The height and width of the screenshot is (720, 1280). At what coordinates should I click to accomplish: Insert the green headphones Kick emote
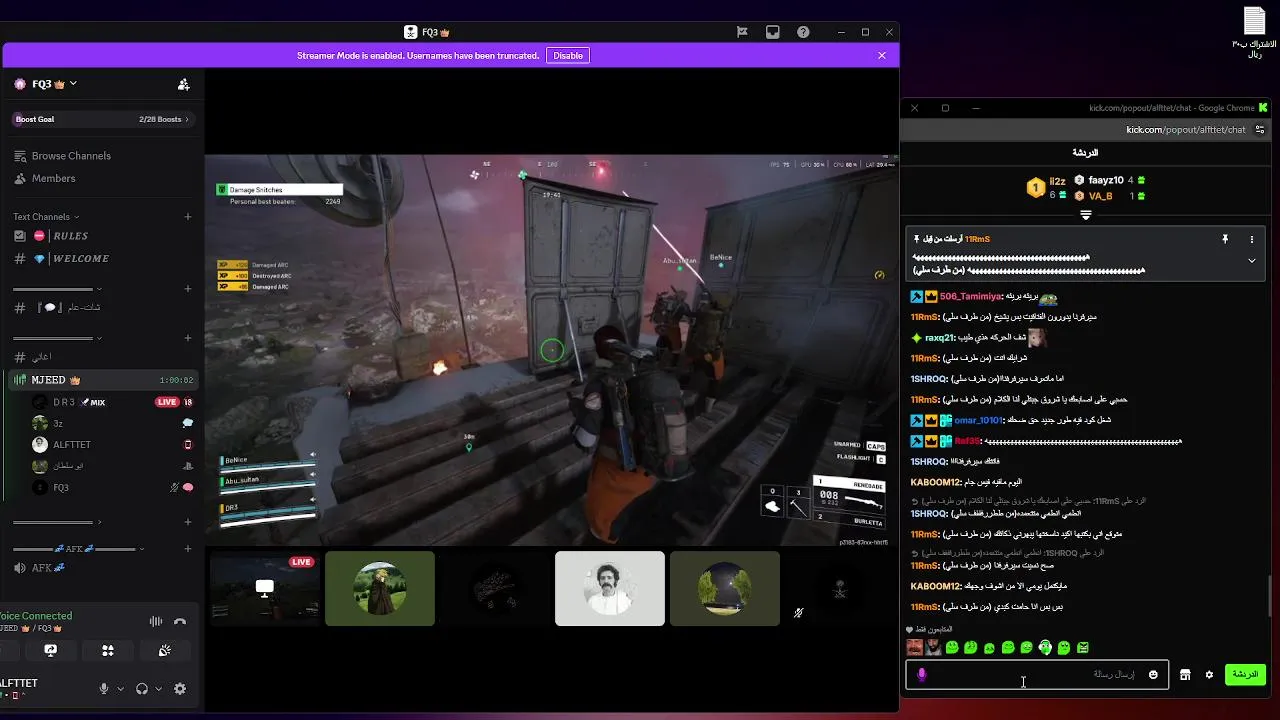point(1045,648)
